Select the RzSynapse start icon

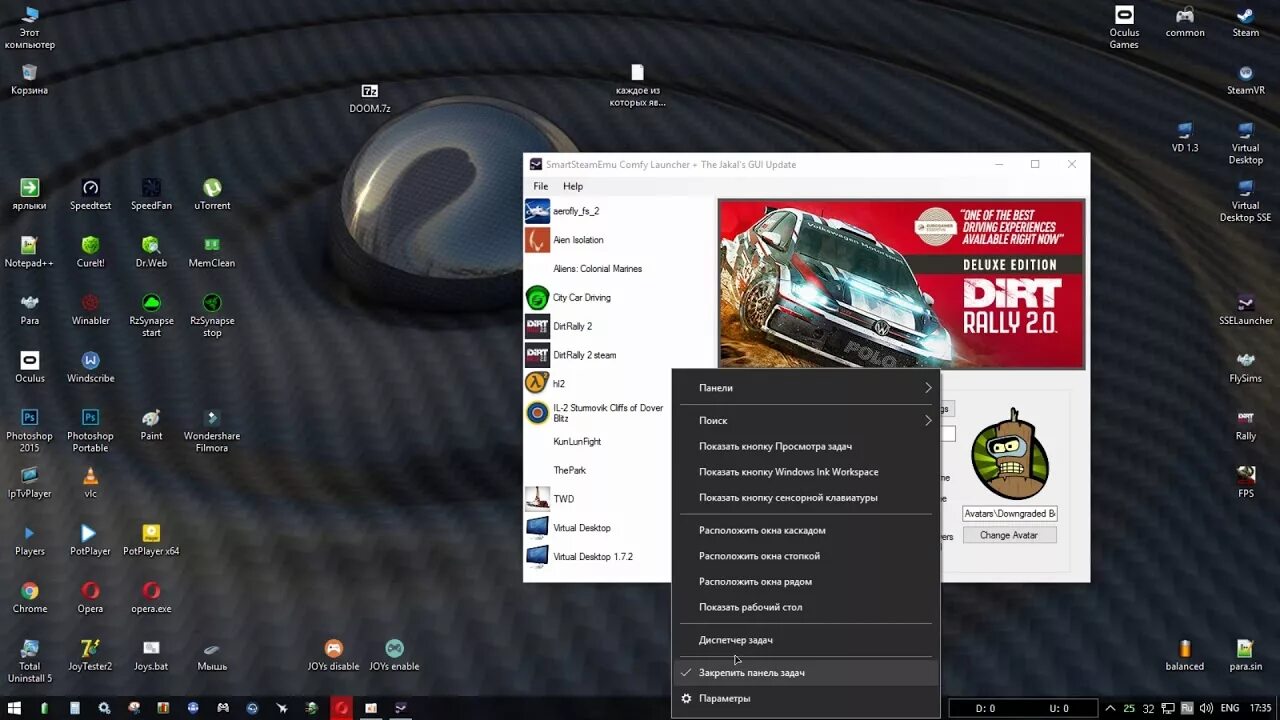[x=151, y=315]
